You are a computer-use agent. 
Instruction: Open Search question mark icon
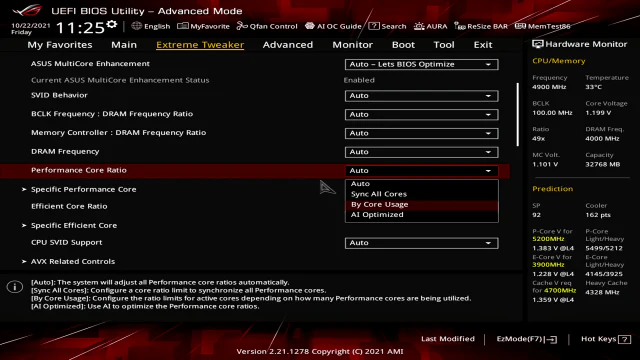click(x=373, y=26)
